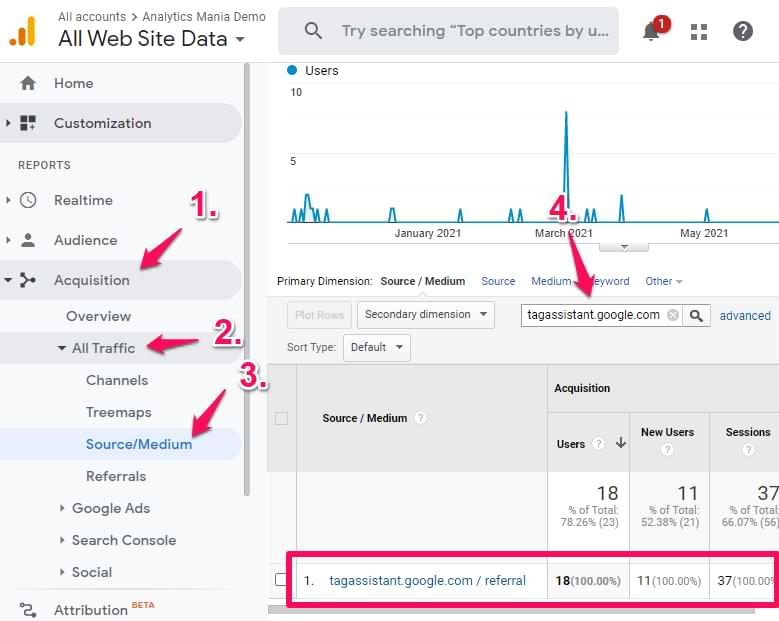Viewport: 779px width, 621px height.
Task: Clear the tagassistant.google.com filter text
Action: pyautogui.click(x=673, y=315)
